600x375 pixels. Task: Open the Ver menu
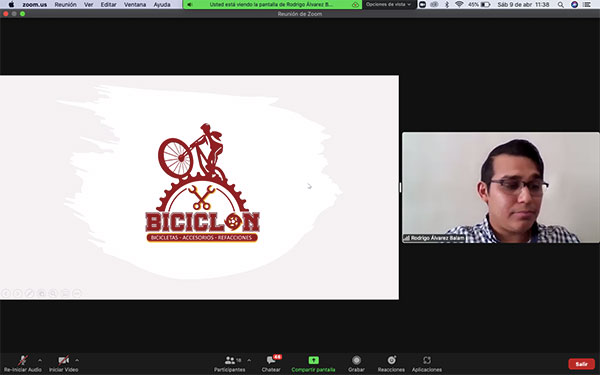[x=89, y=5]
